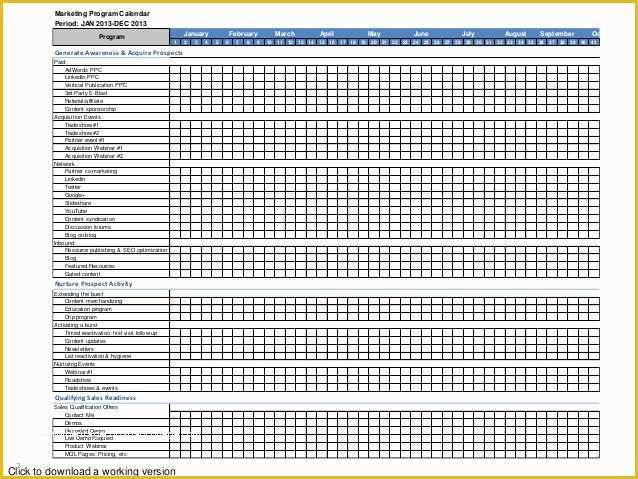638x479 pixels.
Task: Select the Tradeshow #1 row label
Action: [x=82, y=125]
